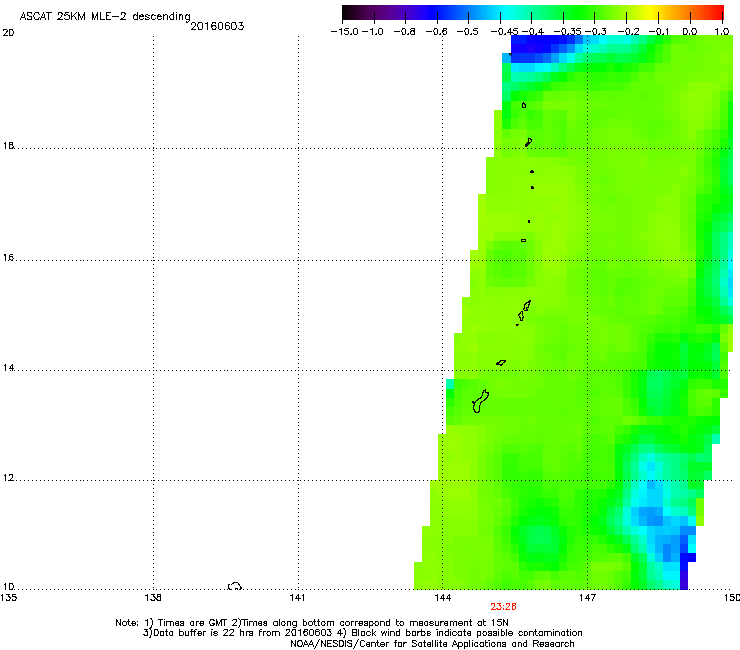Click the longitude axis label 147
Screen dimensions: 740x650
[x=587, y=598]
